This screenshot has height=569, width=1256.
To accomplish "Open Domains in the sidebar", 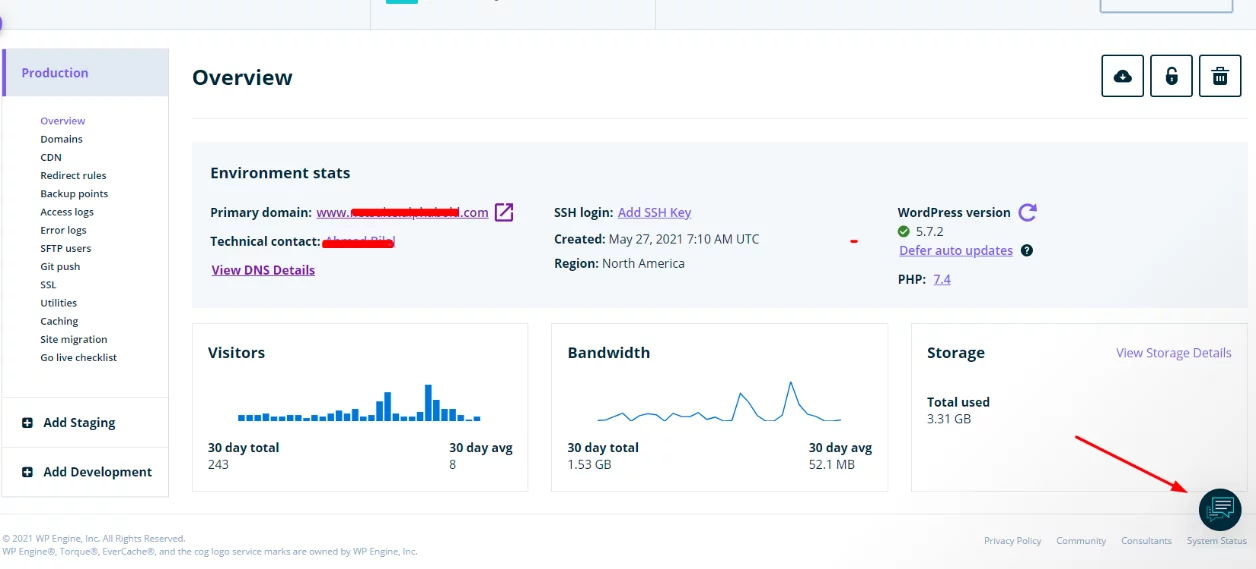I will (x=61, y=139).
